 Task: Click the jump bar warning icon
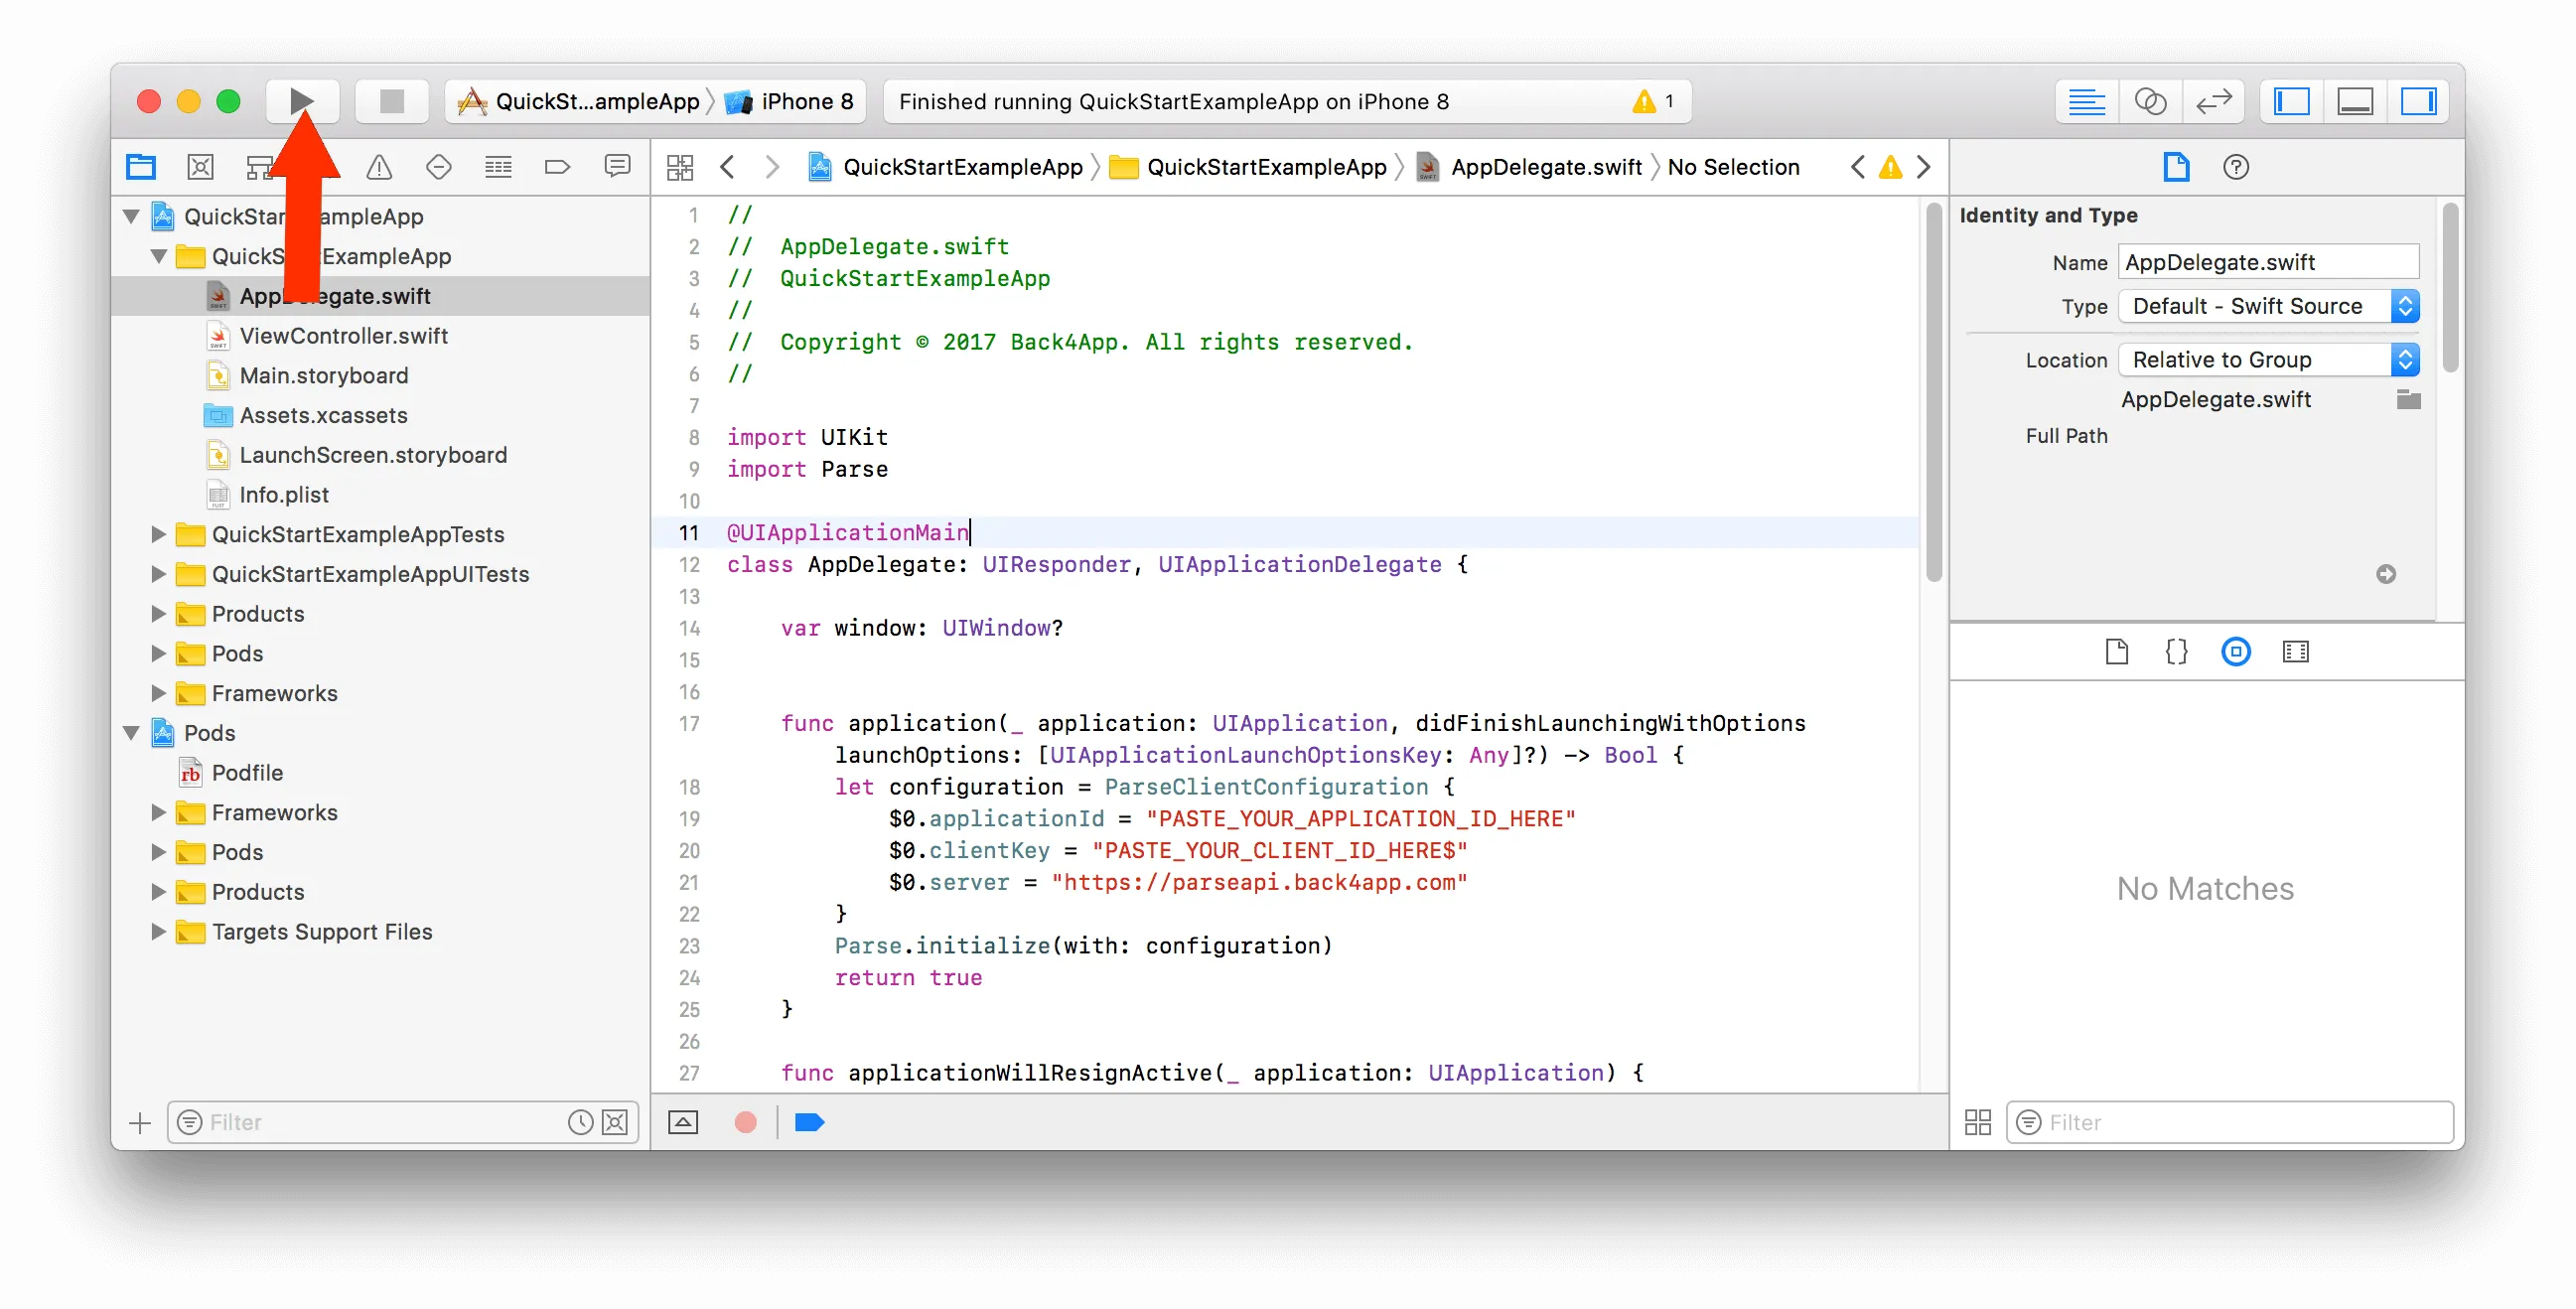[1890, 167]
